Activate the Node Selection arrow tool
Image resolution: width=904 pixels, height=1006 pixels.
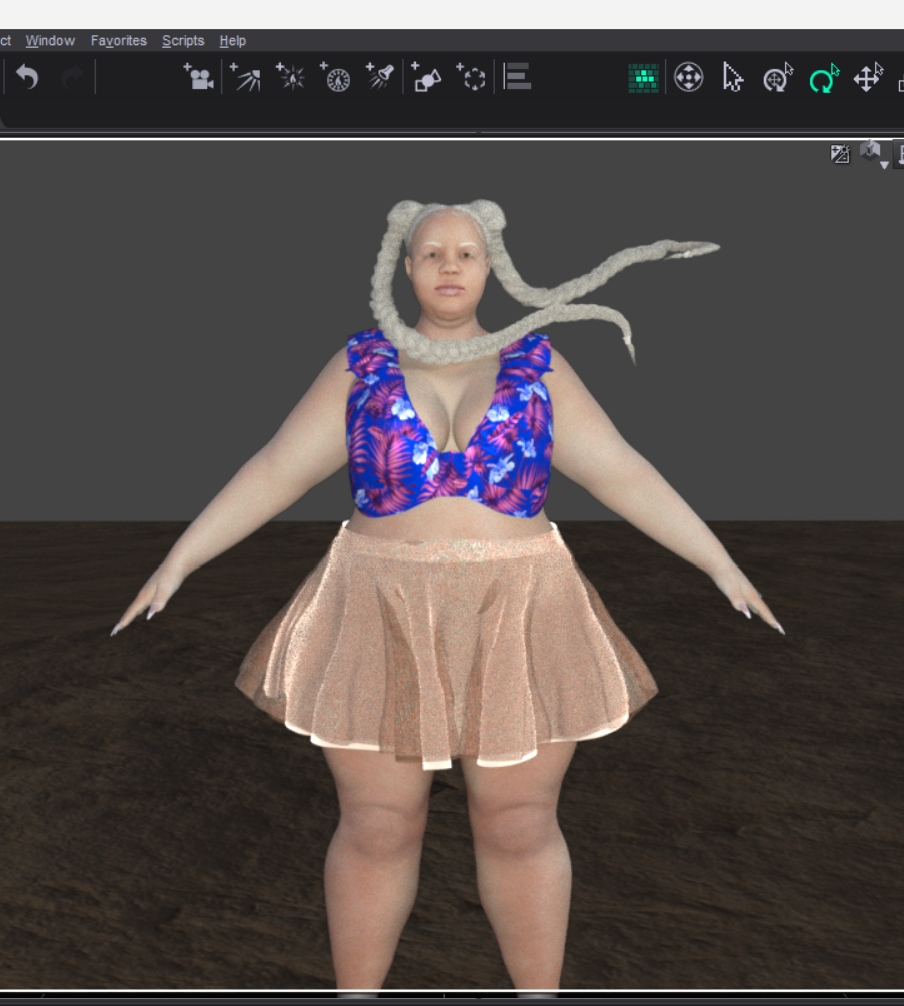(733, 77)
